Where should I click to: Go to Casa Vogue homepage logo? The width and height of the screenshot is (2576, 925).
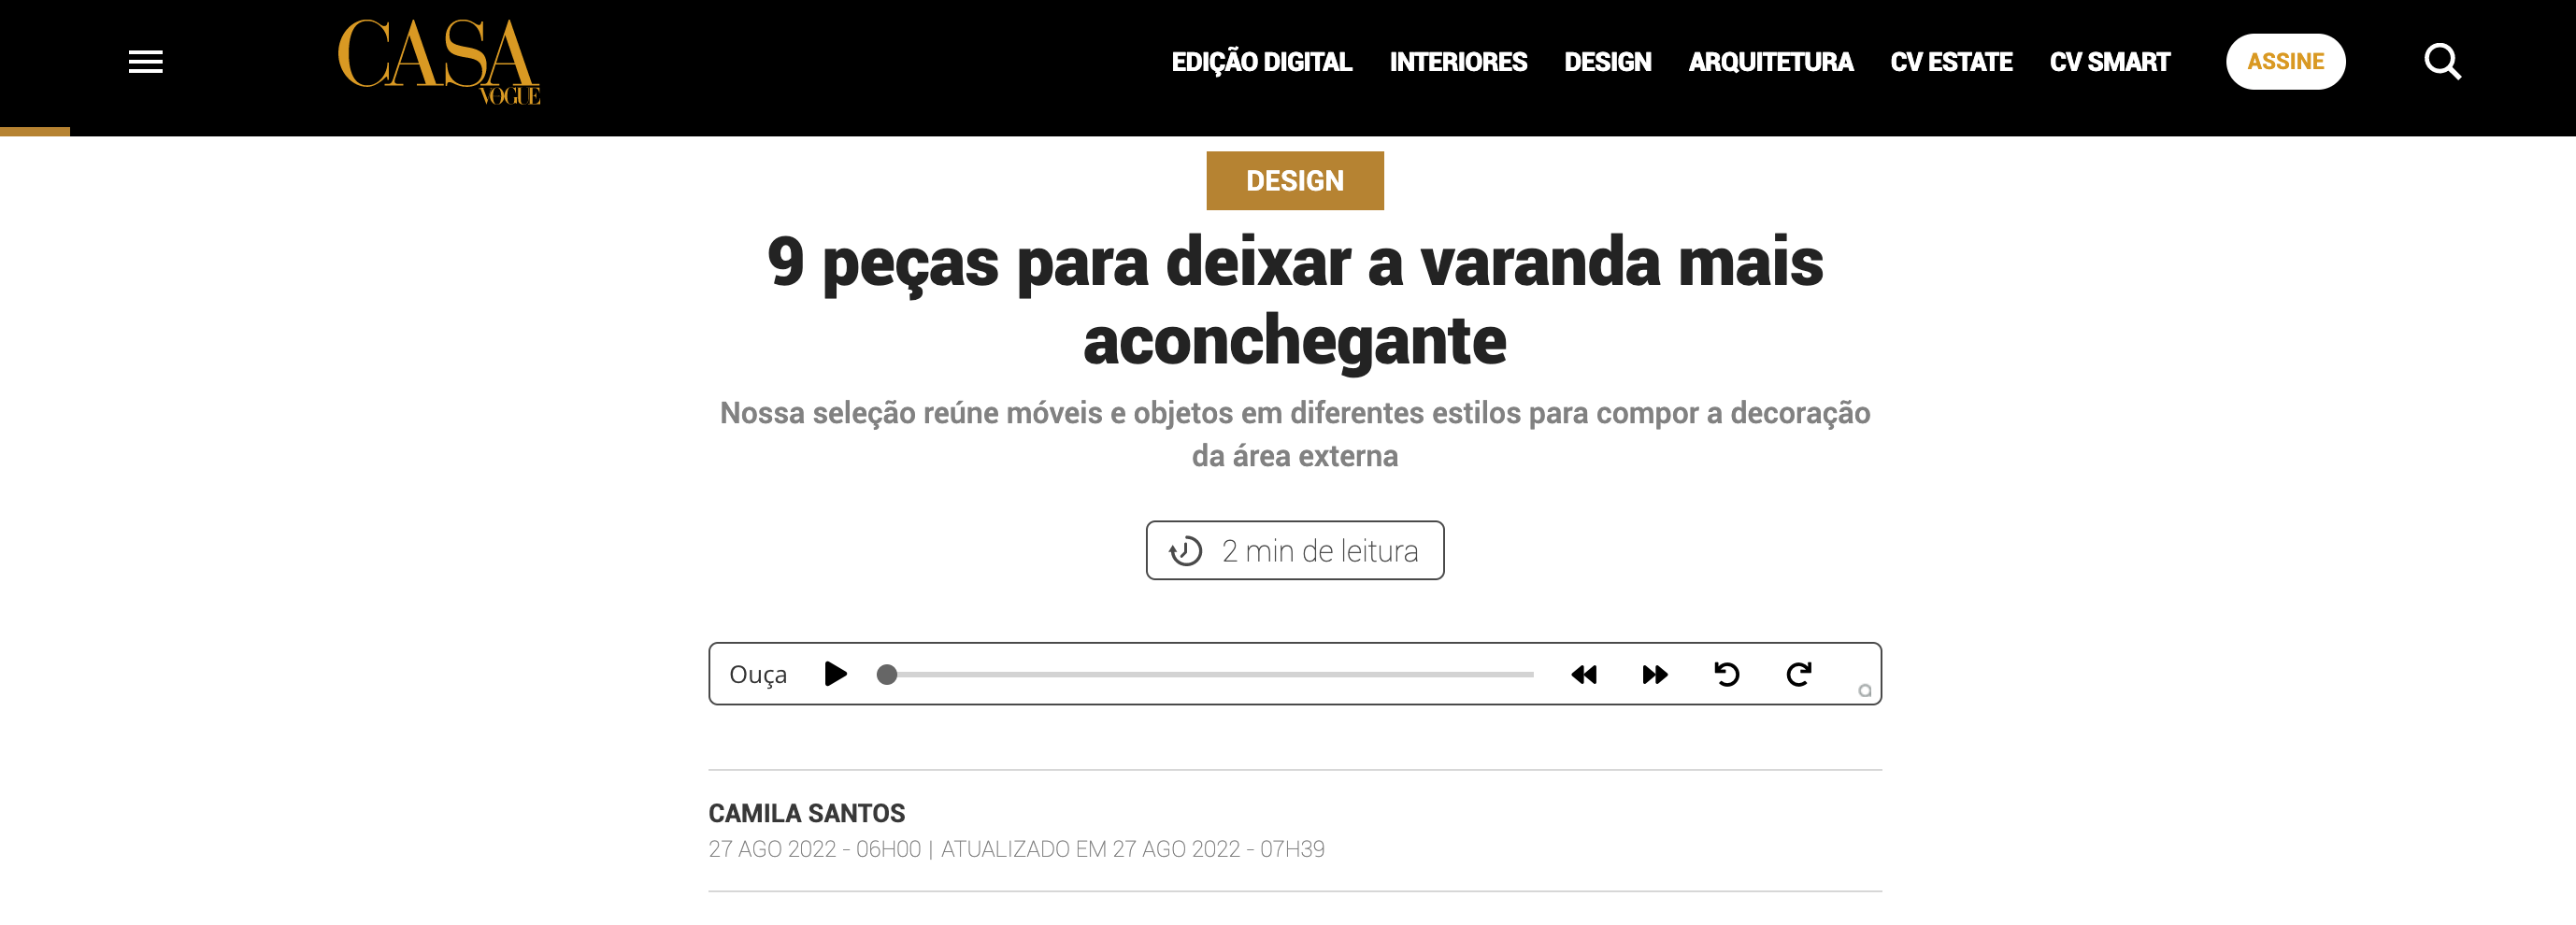pyautogui.click(x=439, y=62)
